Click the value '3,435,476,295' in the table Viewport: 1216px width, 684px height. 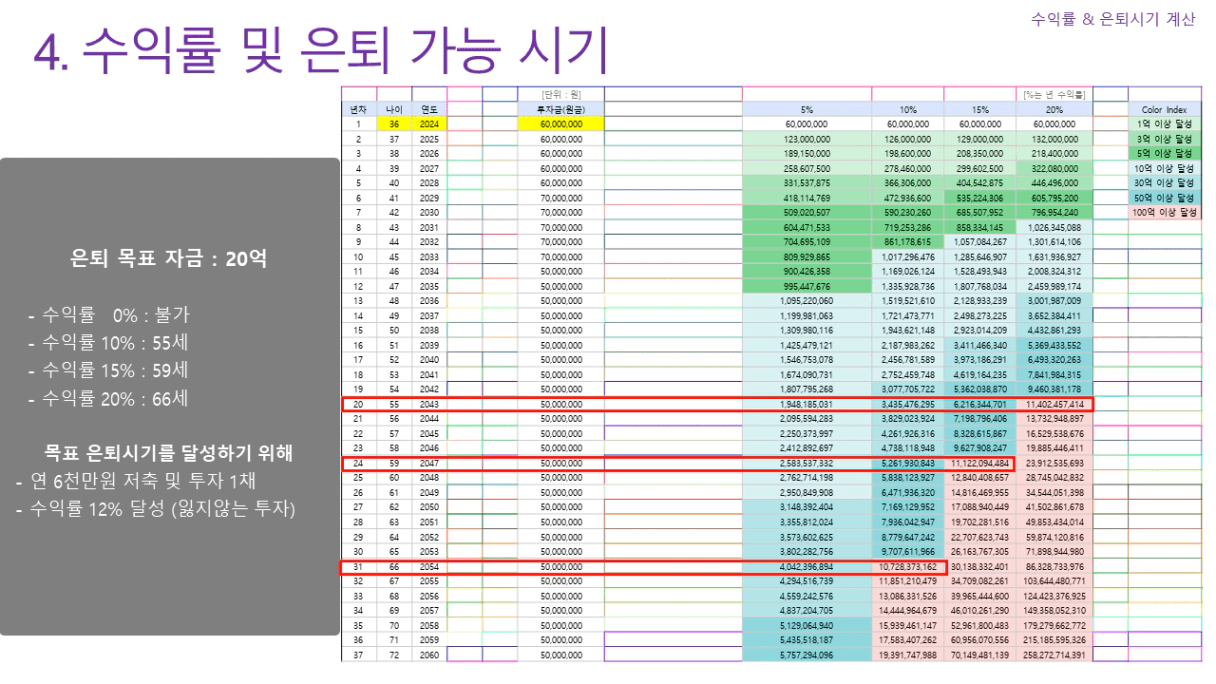[908, 404]
